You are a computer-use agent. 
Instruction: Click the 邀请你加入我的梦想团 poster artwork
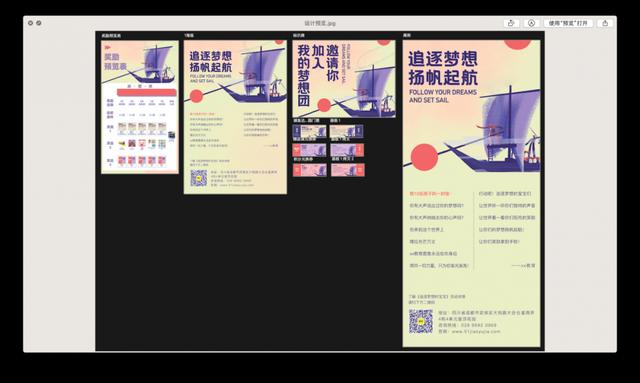[344, 79]
